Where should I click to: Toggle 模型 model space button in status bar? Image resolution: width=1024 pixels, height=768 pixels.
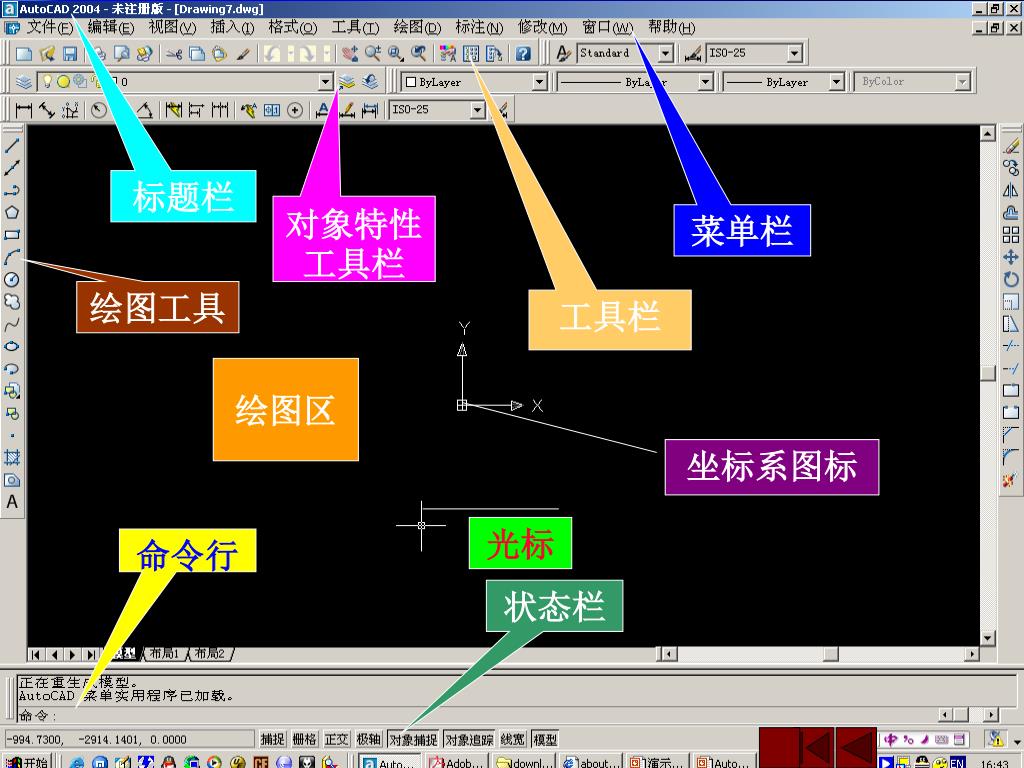(x=545, y=739)
